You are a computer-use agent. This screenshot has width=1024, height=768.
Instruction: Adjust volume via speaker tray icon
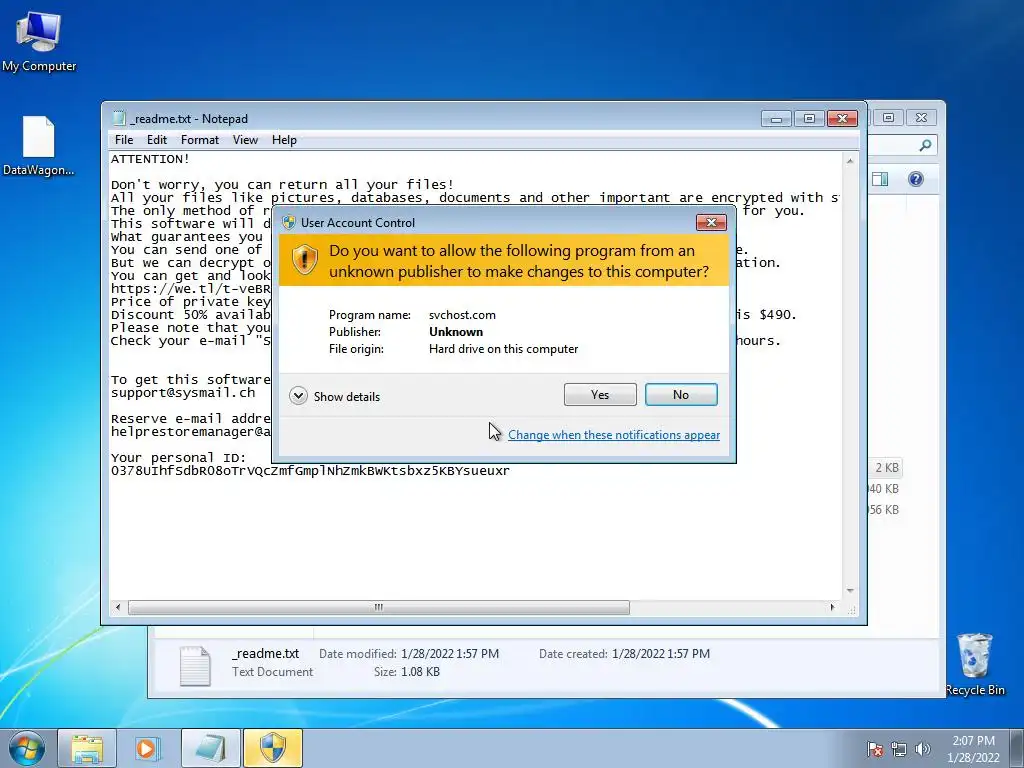[922, 749]
